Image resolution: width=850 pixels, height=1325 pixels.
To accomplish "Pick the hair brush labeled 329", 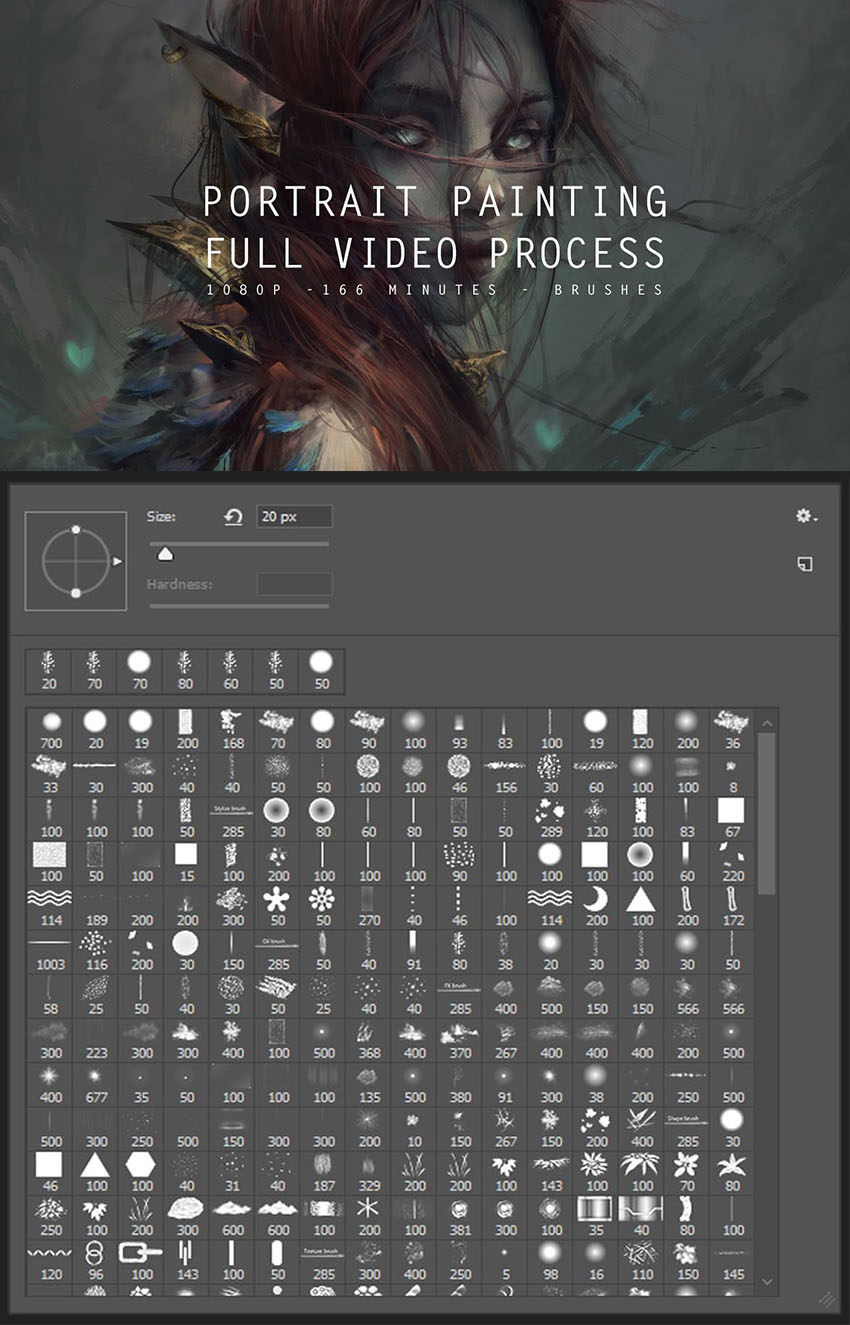I will click(x=369, y=1173).
